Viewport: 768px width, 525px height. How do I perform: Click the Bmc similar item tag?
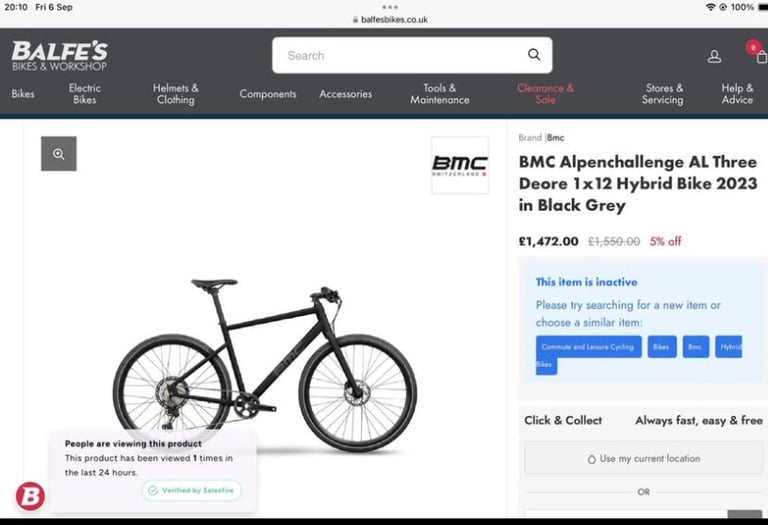(696, 347)
